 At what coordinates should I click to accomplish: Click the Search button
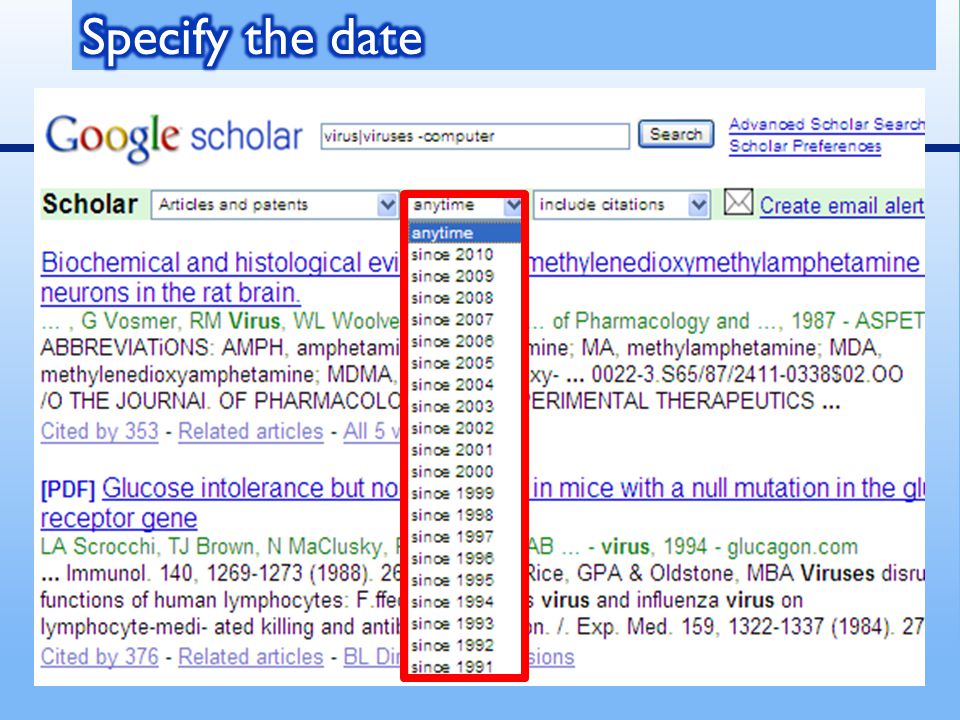tap(676, 134)
